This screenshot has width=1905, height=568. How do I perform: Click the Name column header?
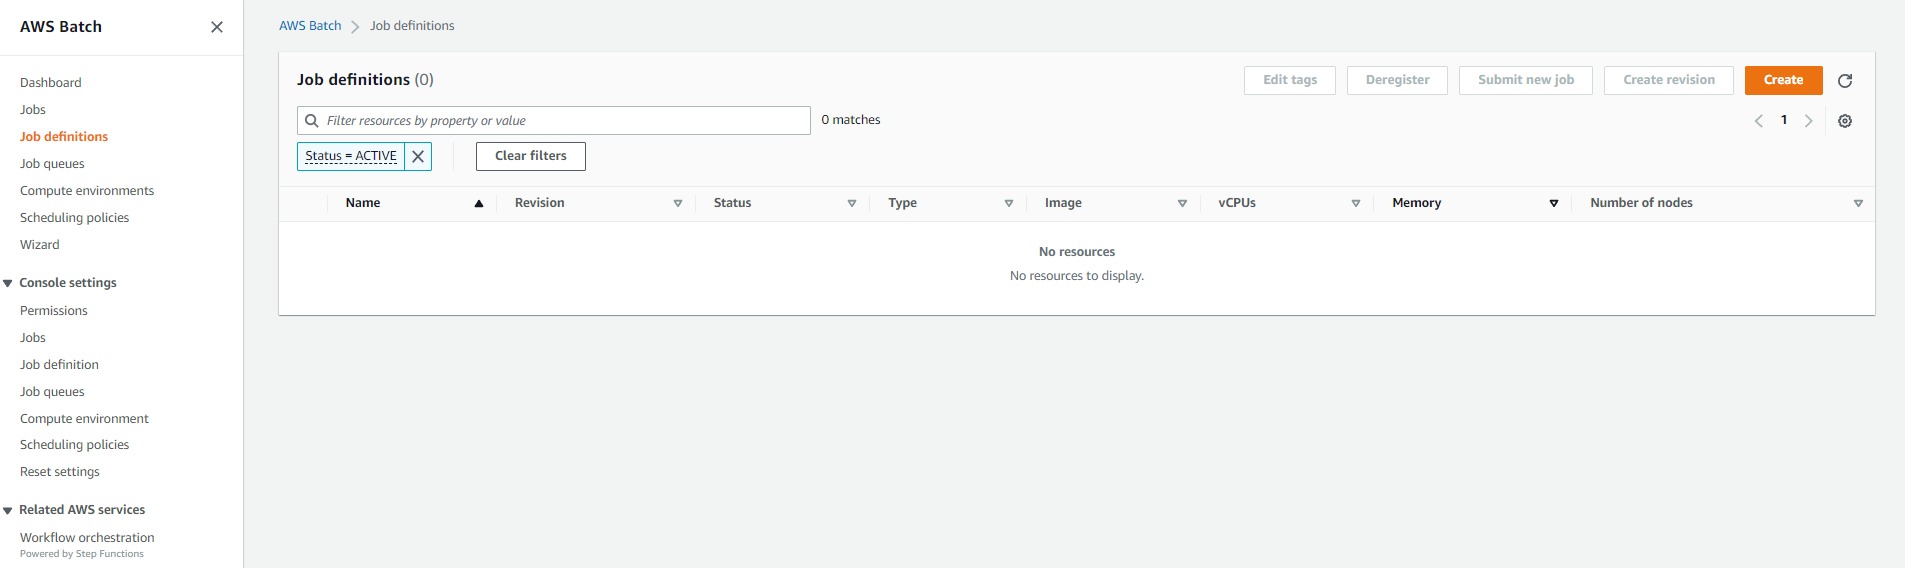[x=363, y=203]
